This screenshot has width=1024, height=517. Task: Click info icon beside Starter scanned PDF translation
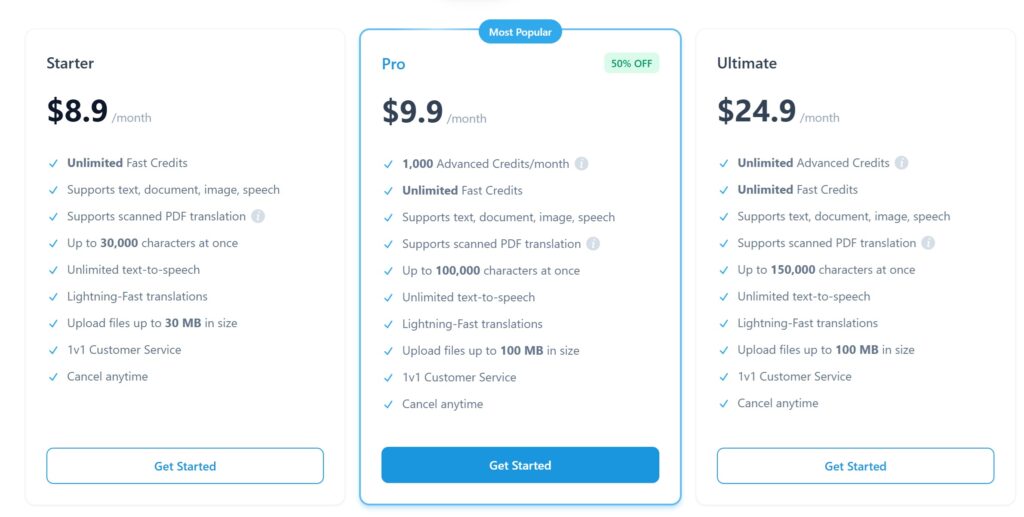click(258, 216)
